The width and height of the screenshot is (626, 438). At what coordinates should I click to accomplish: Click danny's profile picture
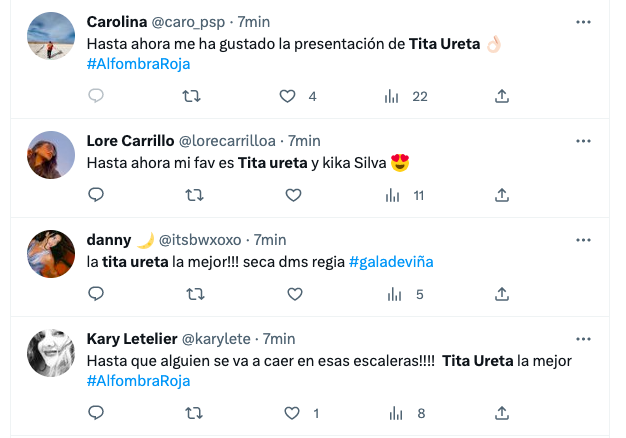tap(51, 254)
